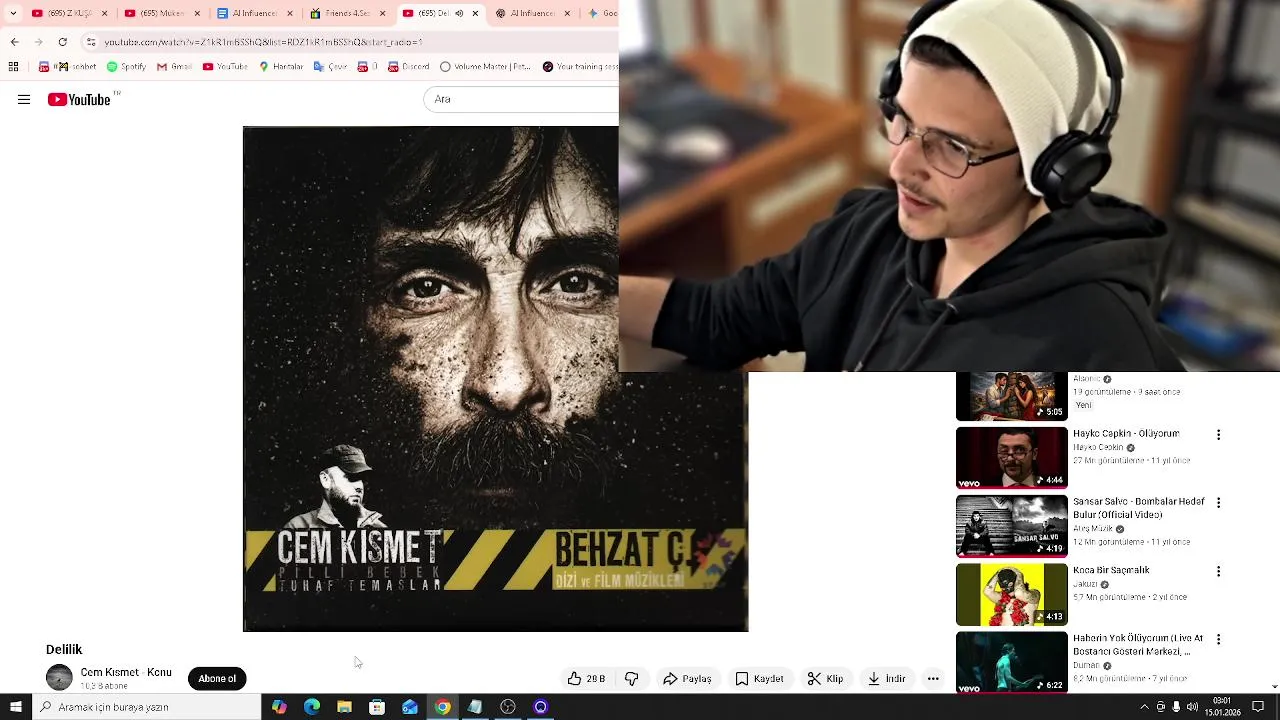
Task: Reload the current page
Action: (63, 42)
